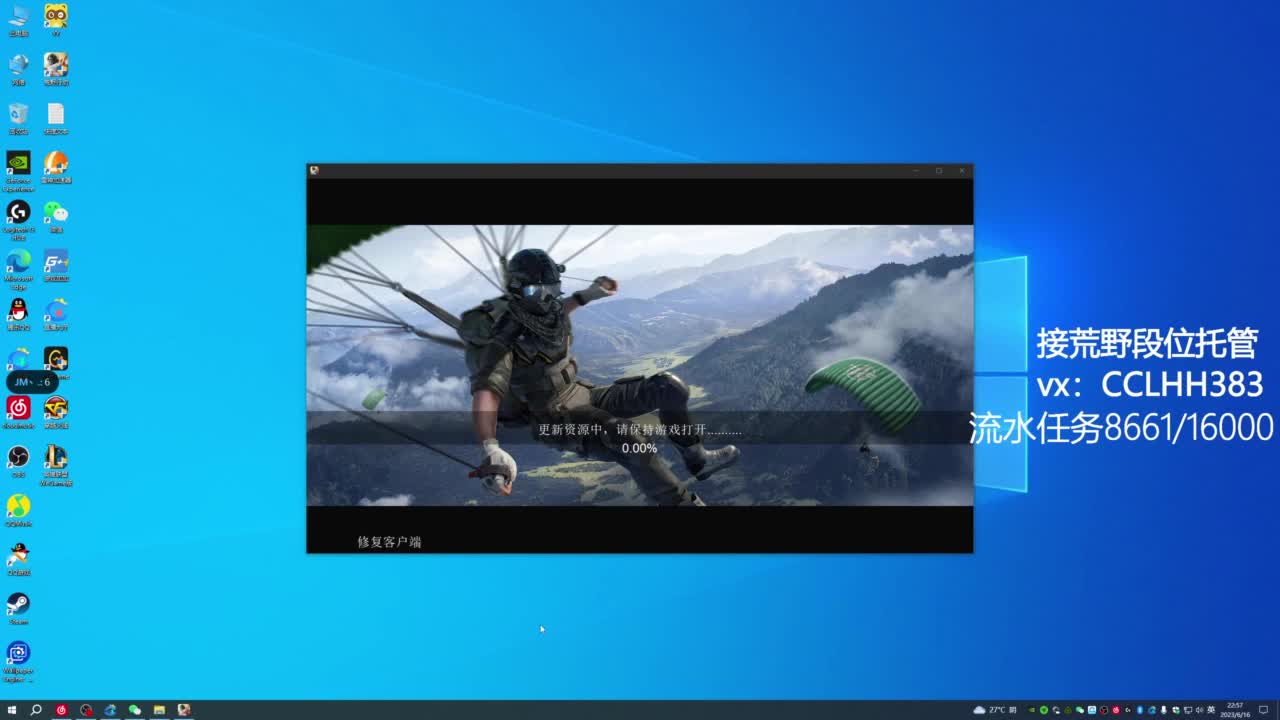The width and height of the screenshot is (1280, 720).
Task: Open WeChat desktop shortcut
Action: (x=56, y=216)
